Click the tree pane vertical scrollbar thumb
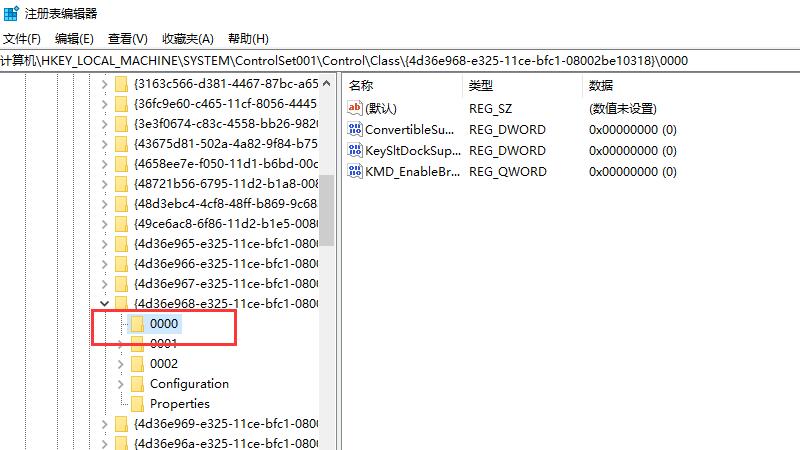800x450 pixels. [x=327, y=200]
